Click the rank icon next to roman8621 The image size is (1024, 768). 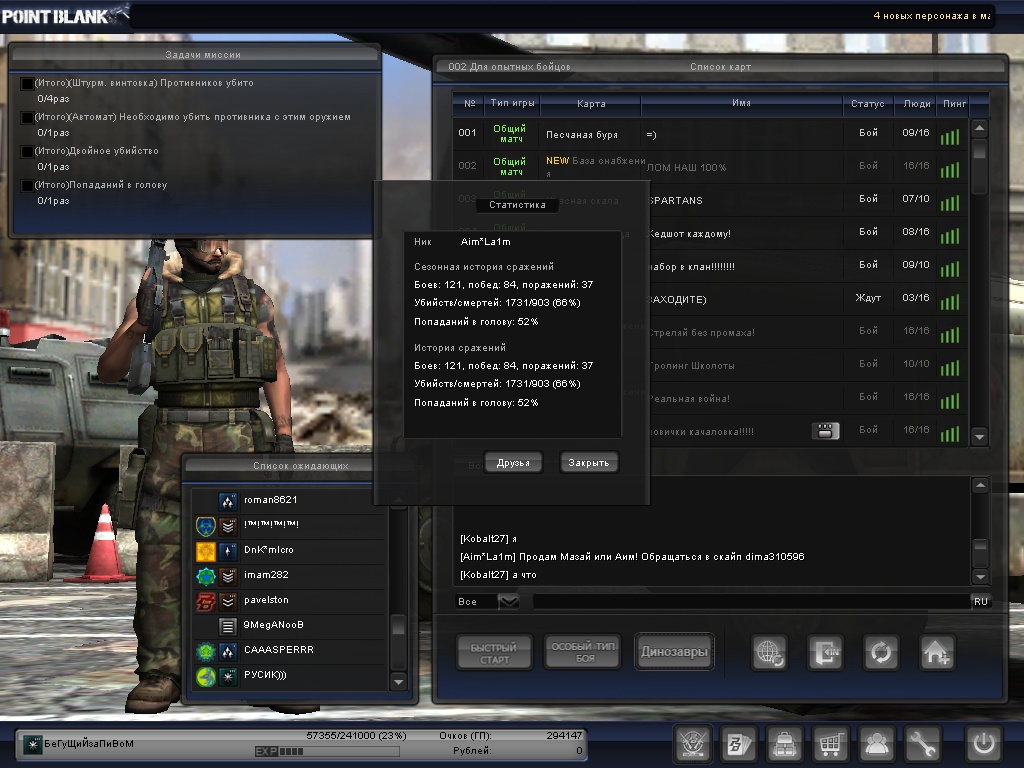pos(227,501)
